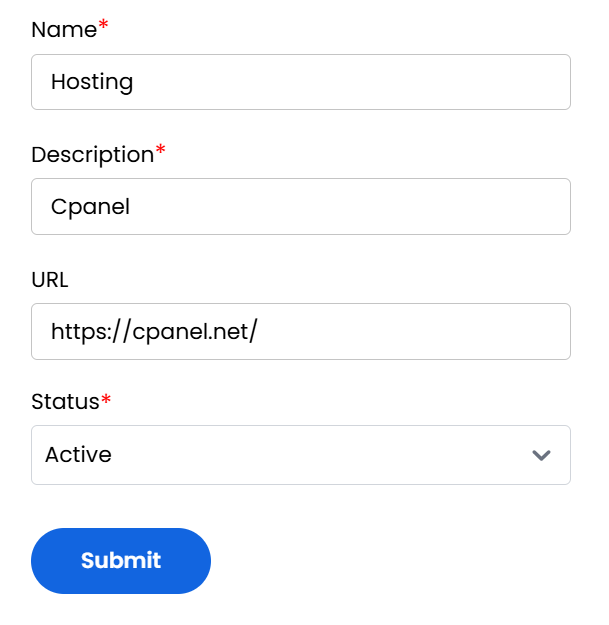Click the Status field label
This screenshot has height=625, width=609.
(x=65, y=402)
